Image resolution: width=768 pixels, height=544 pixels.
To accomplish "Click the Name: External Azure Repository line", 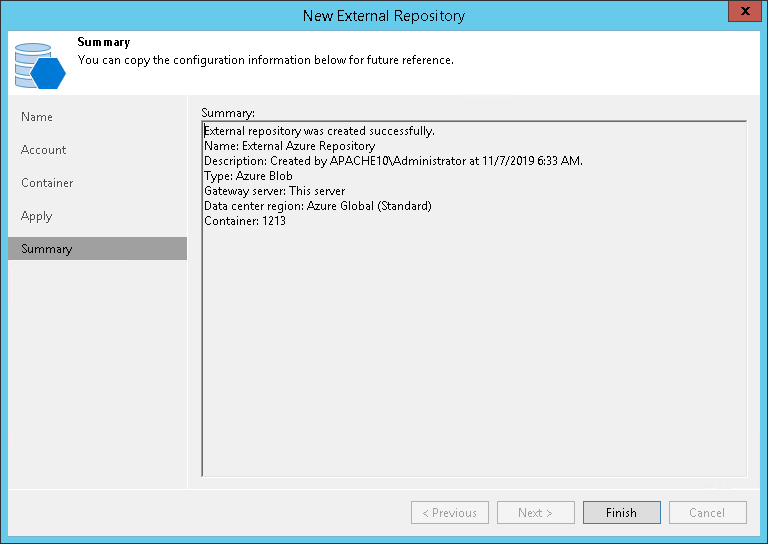I will click(289, 146).
